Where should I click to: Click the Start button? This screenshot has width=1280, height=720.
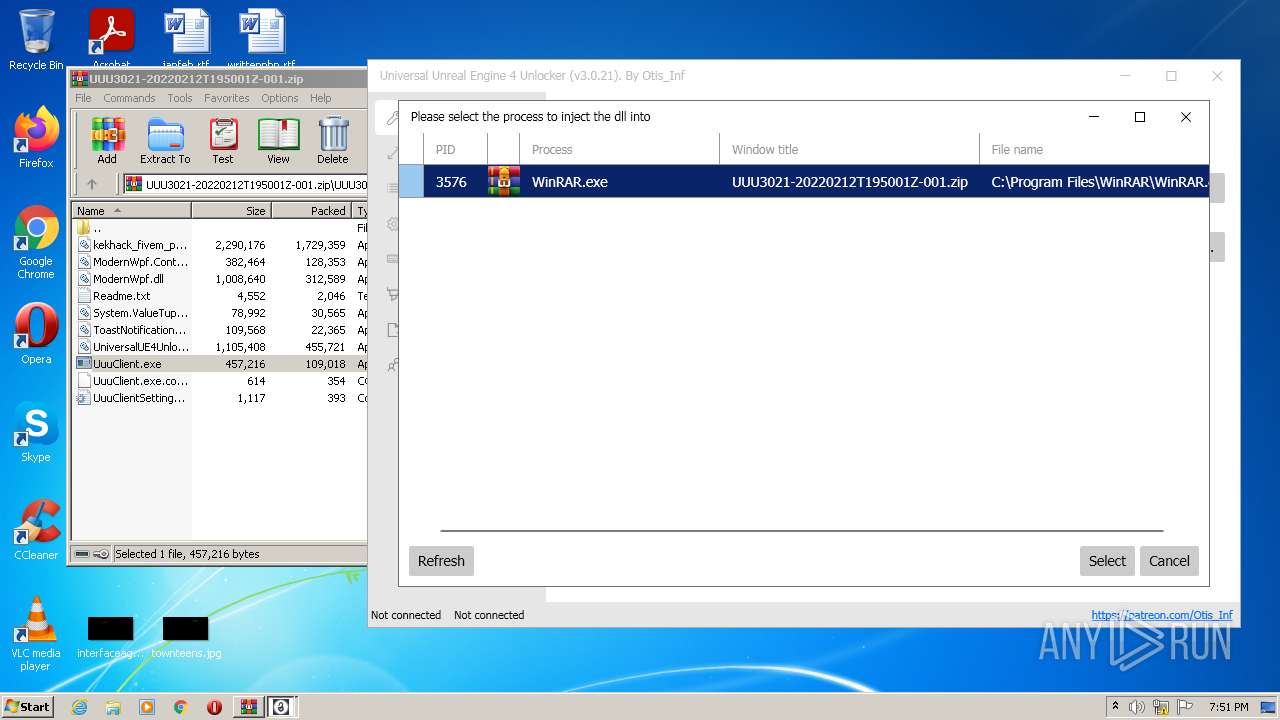28,707
